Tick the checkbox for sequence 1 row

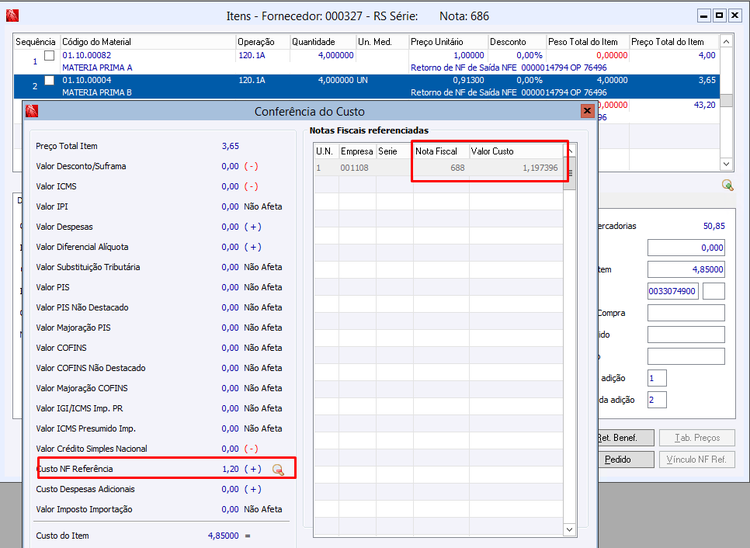pyautogui.click(x=49, y=56)
